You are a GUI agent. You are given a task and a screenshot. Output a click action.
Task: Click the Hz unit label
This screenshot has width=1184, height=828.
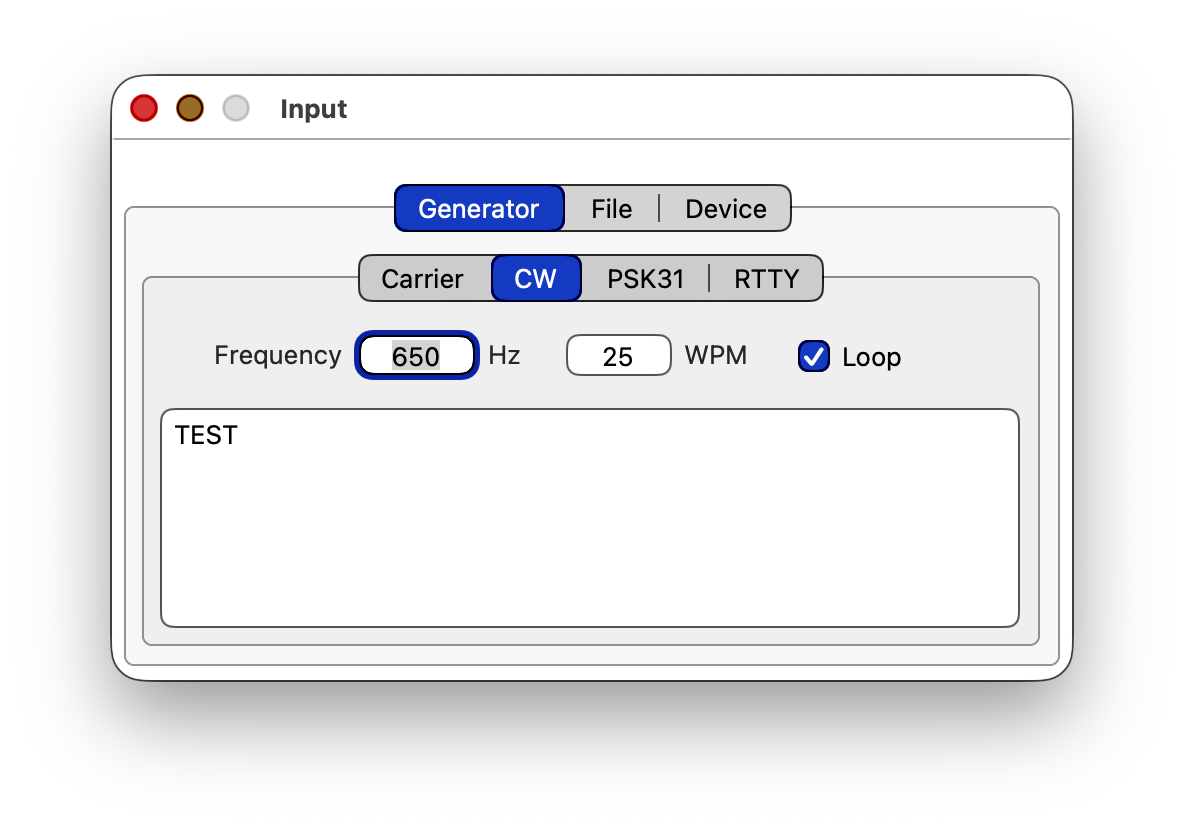pyautogui.click(x=504, y=355)
